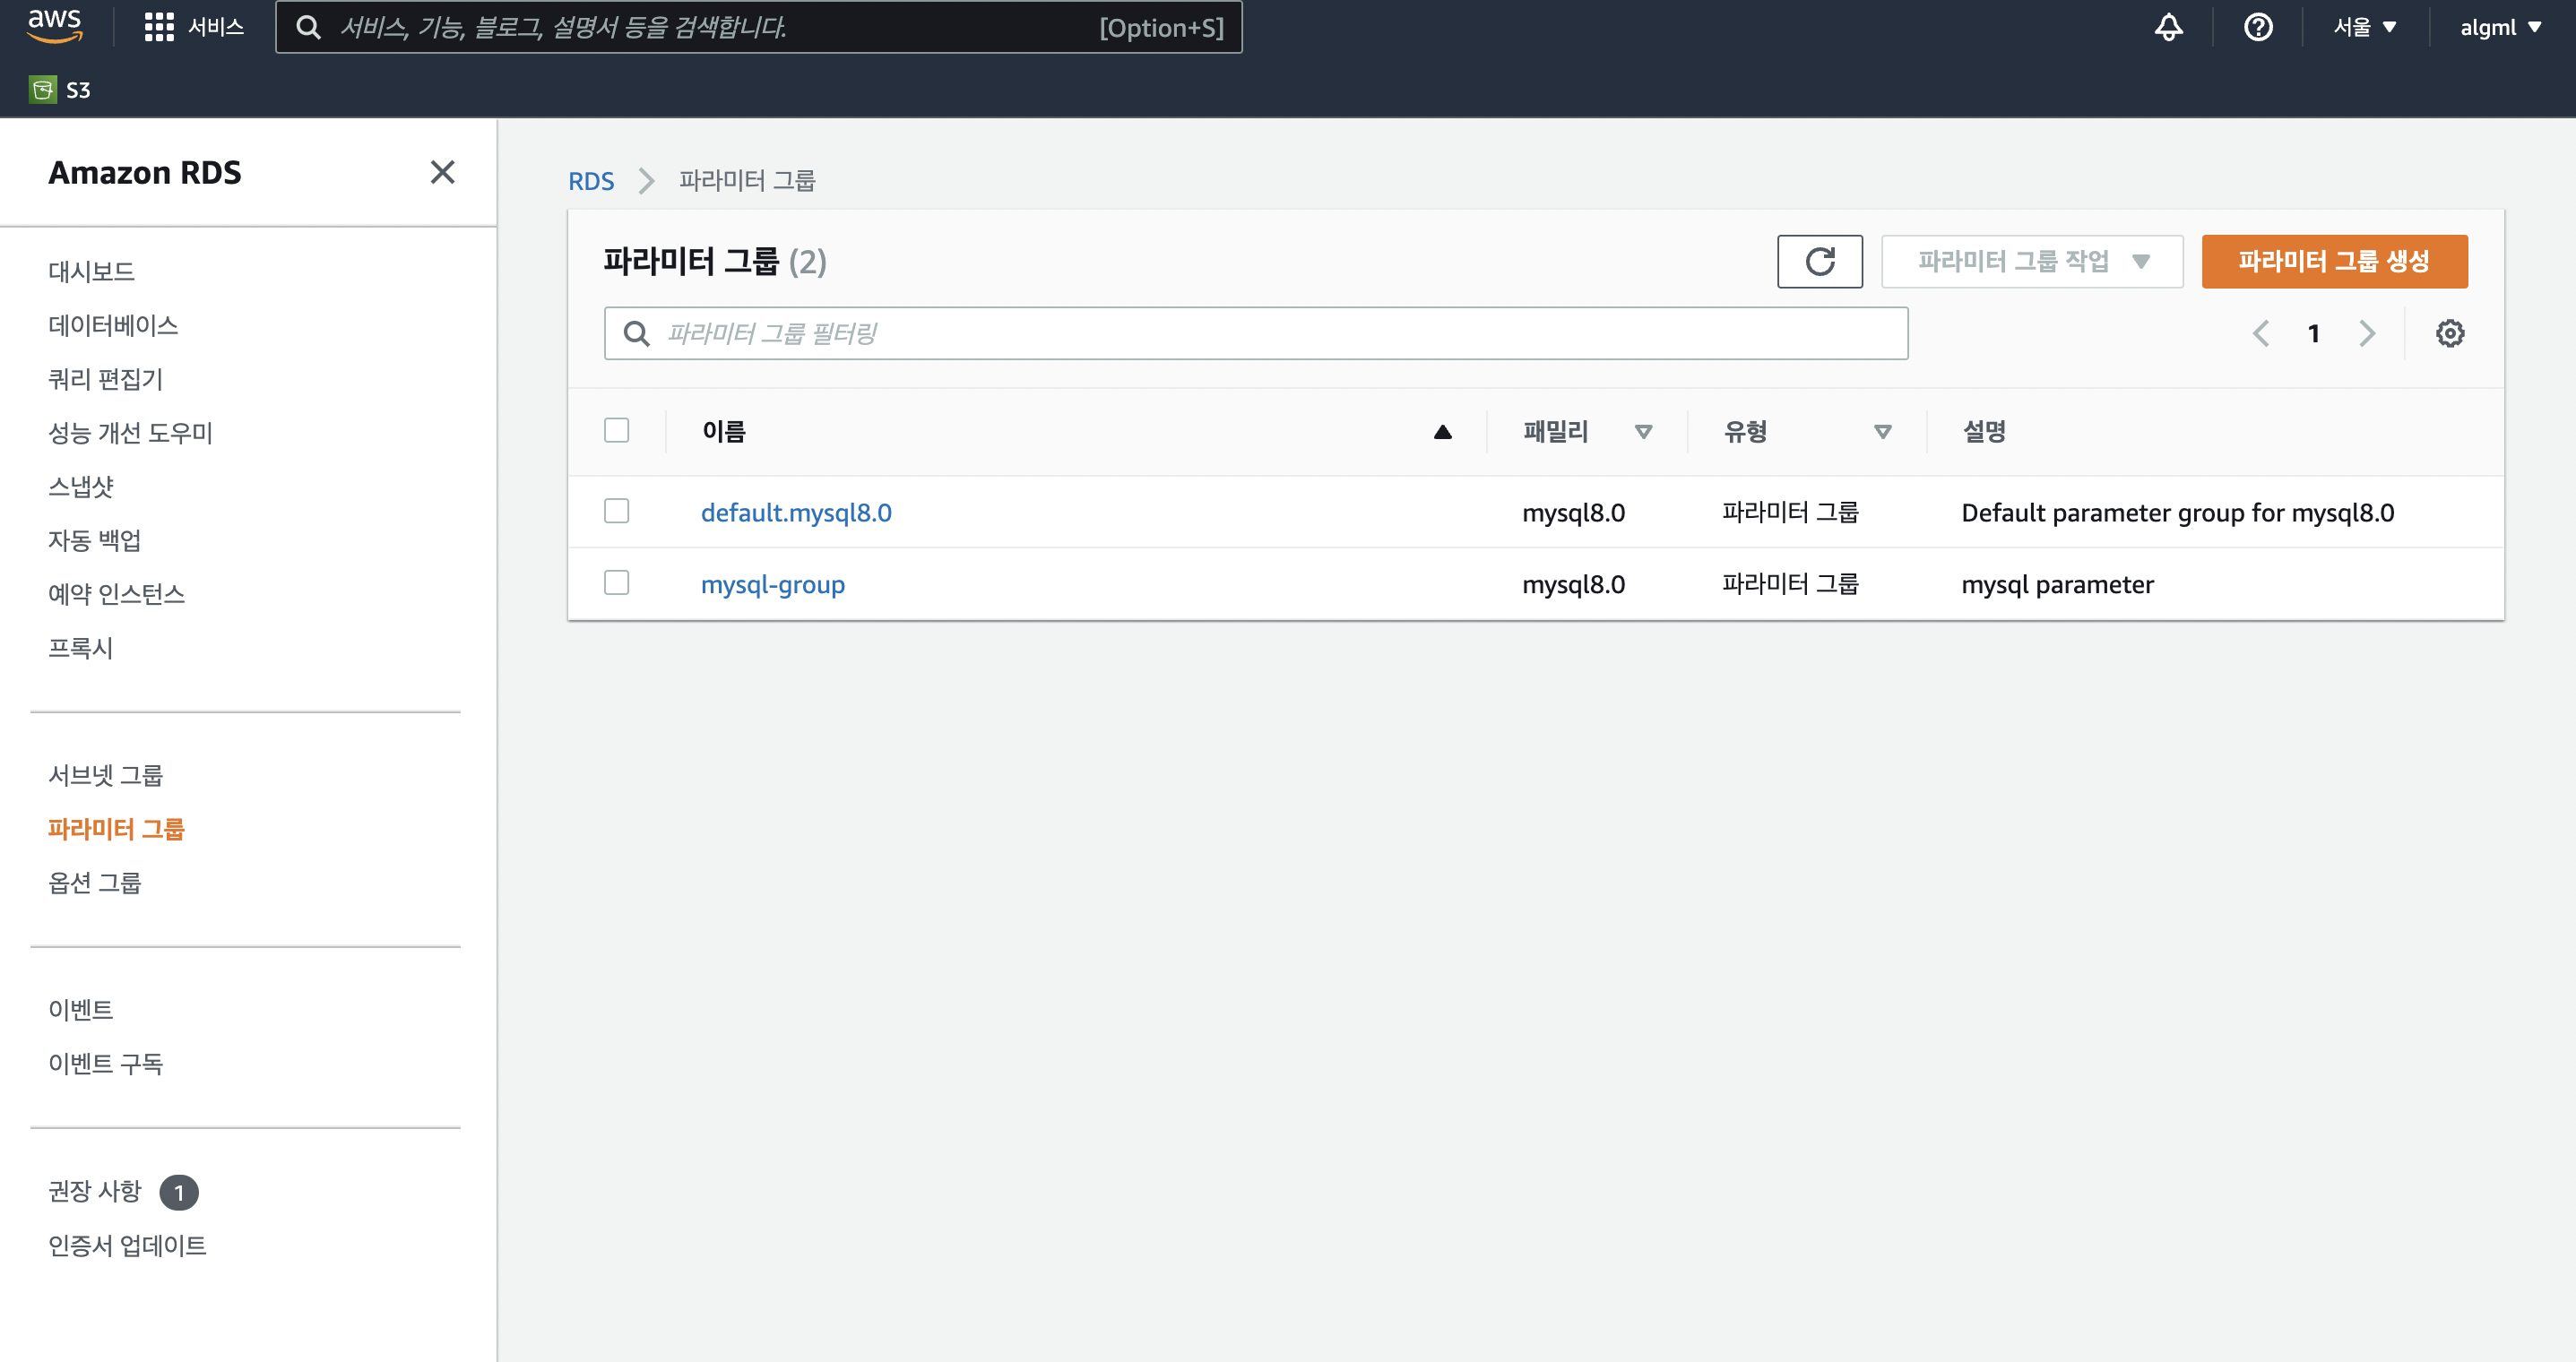Open the mysql-group parameter group link
Screen dimensions: 2576x1362
[x=773, y=584]
